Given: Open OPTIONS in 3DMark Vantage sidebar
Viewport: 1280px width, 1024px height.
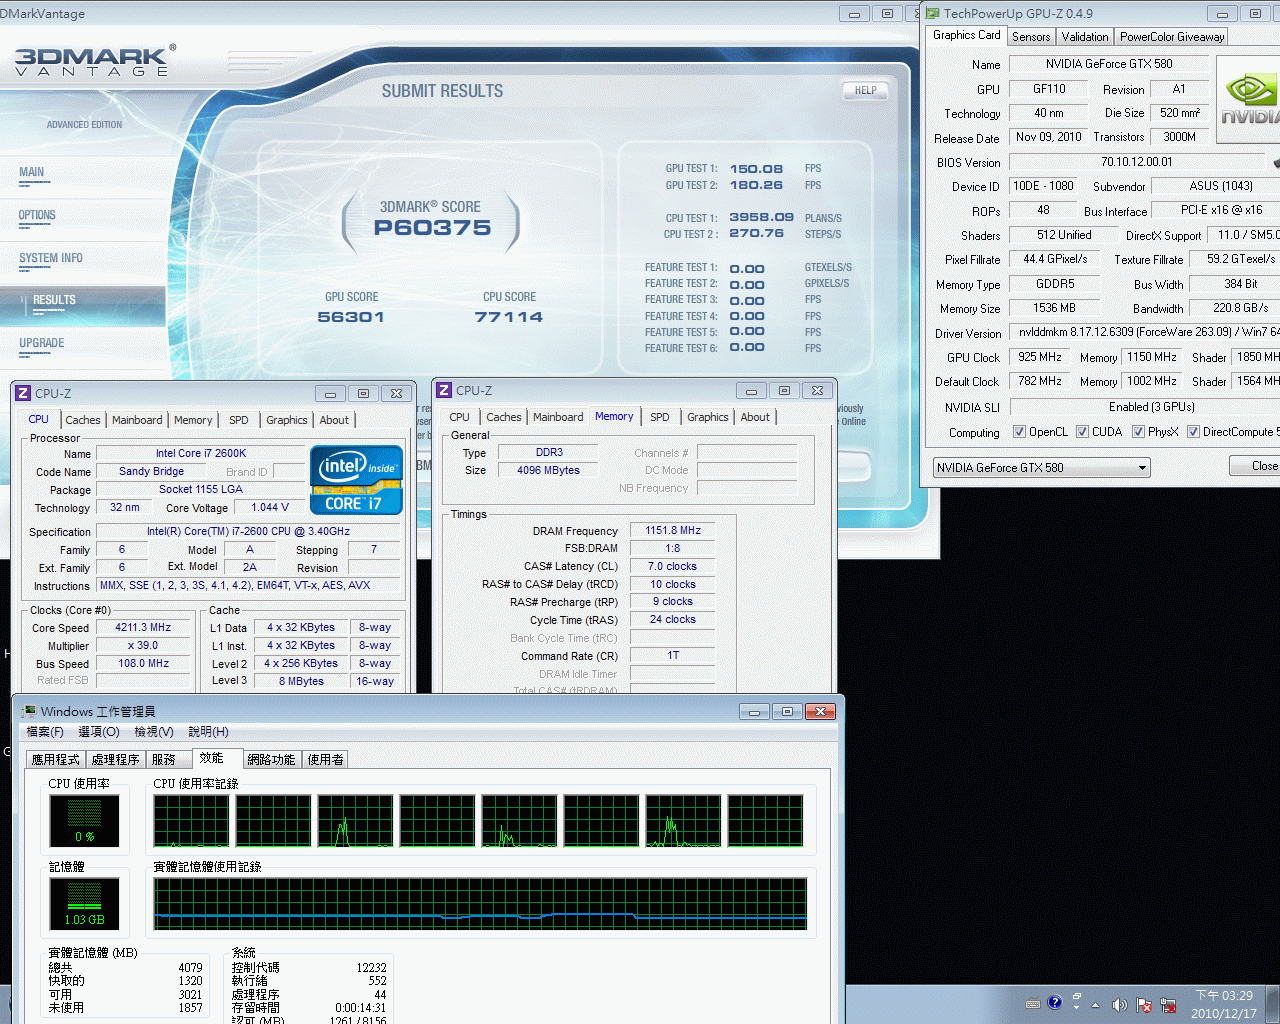Looking at the screenshot, I should tap(37, 215).
